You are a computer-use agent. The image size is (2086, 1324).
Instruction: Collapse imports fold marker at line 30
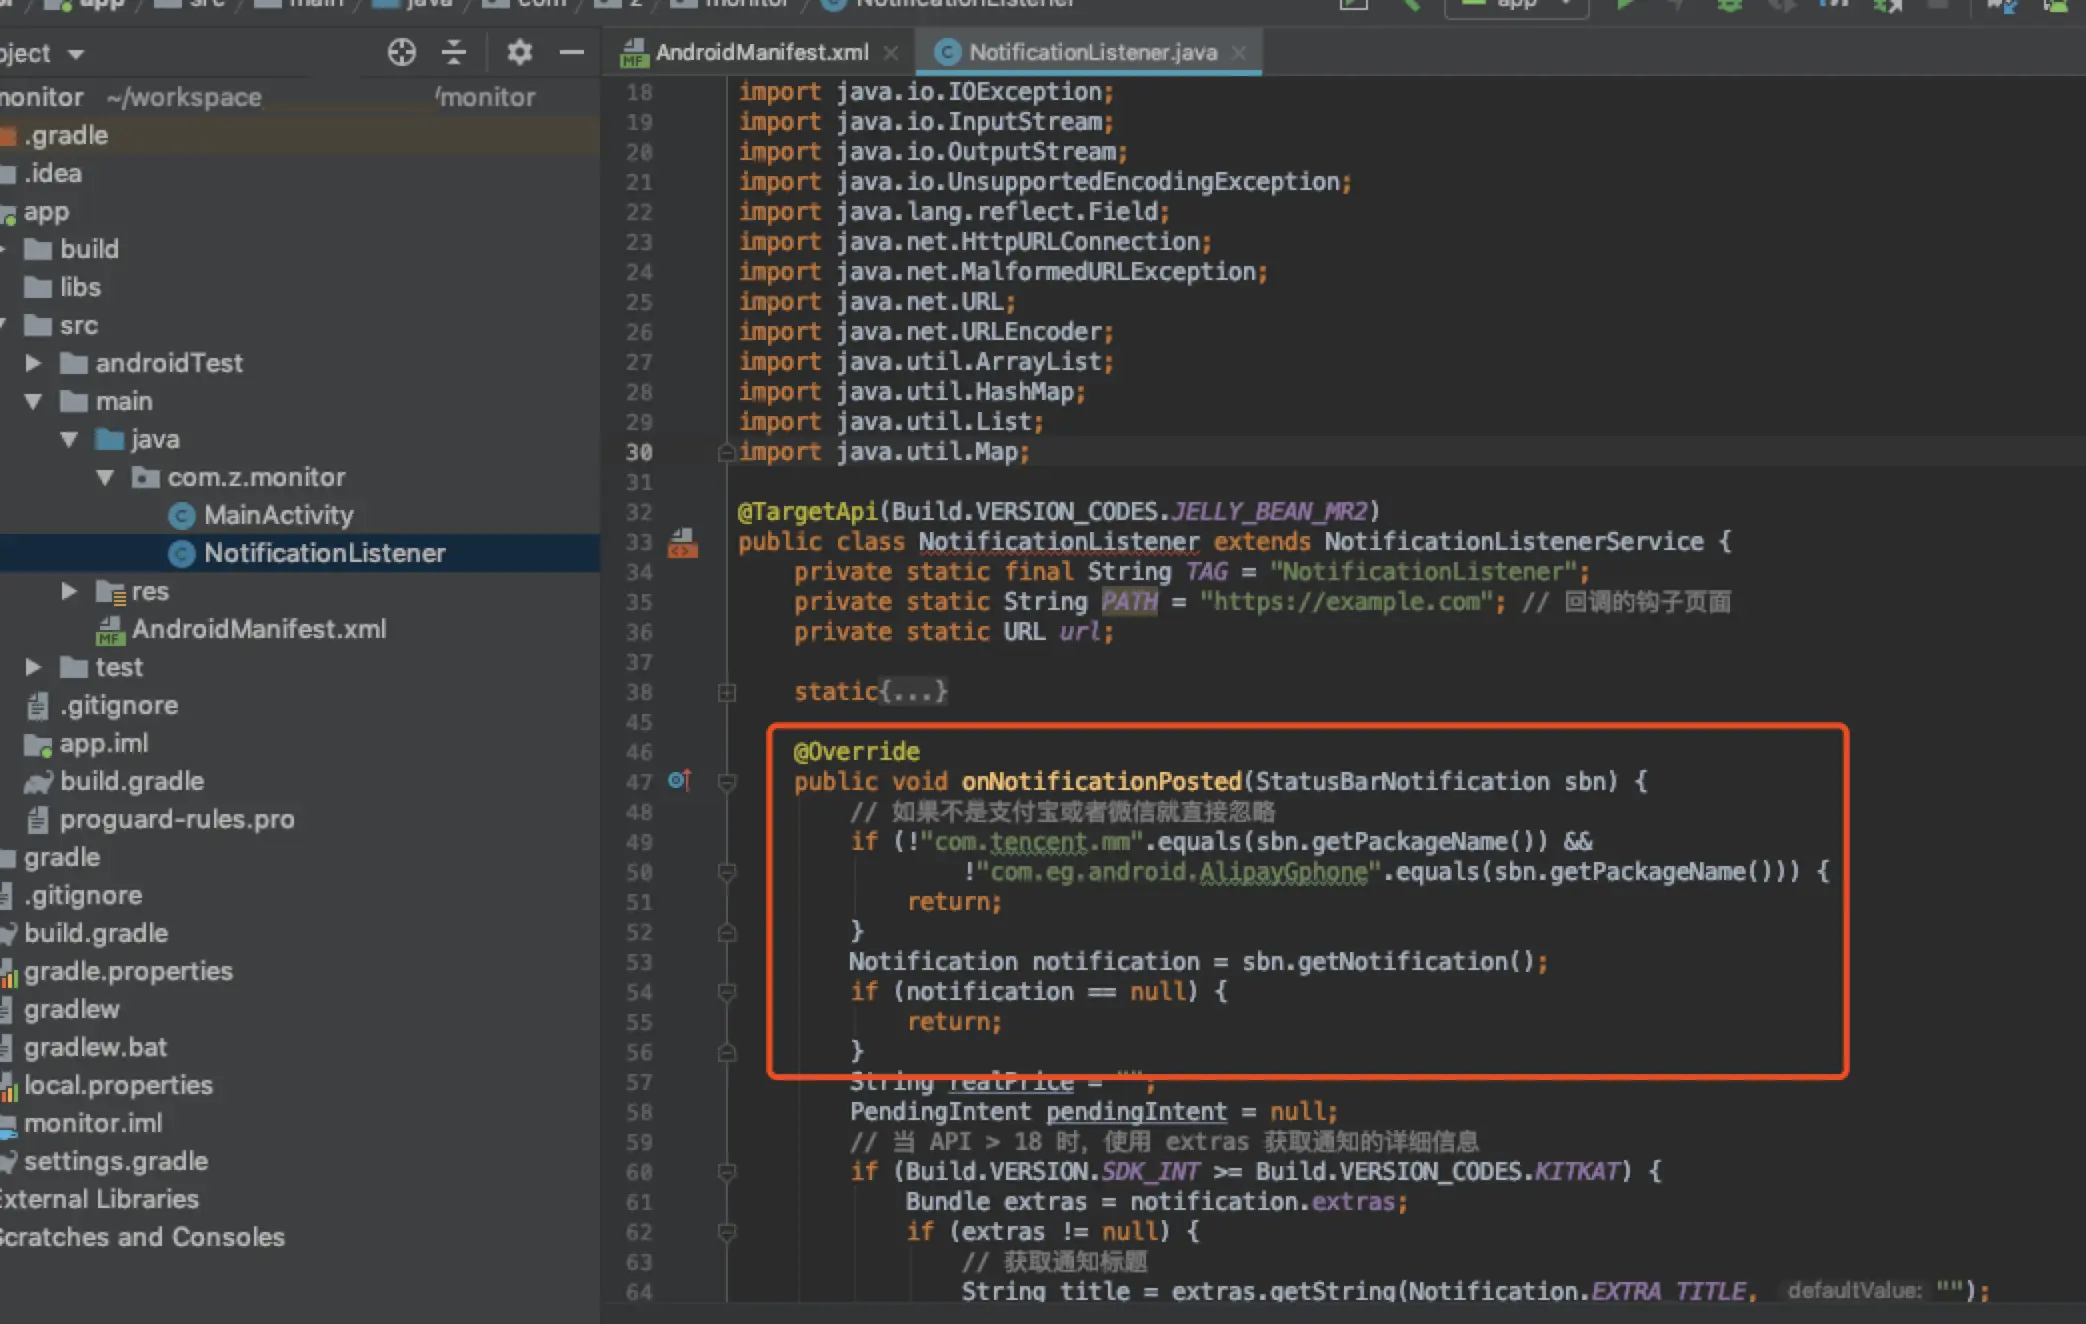click(727, 453)
